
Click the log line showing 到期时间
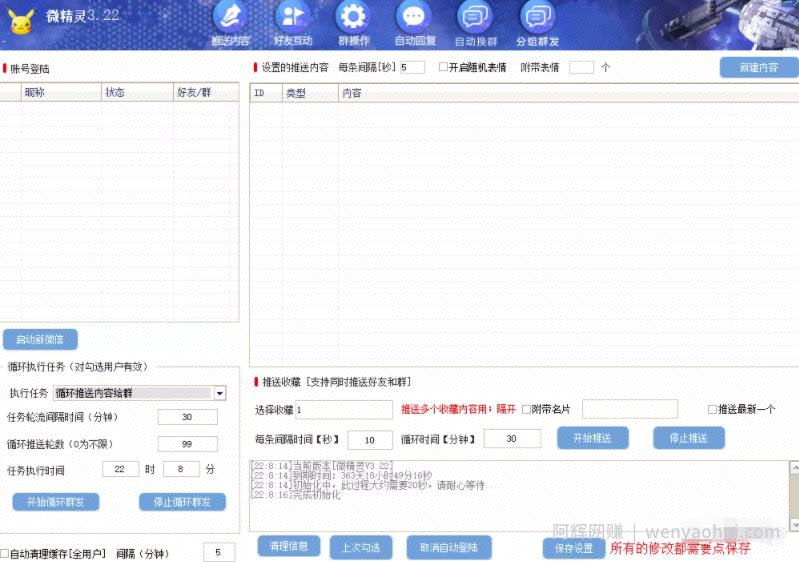point(342,475)
